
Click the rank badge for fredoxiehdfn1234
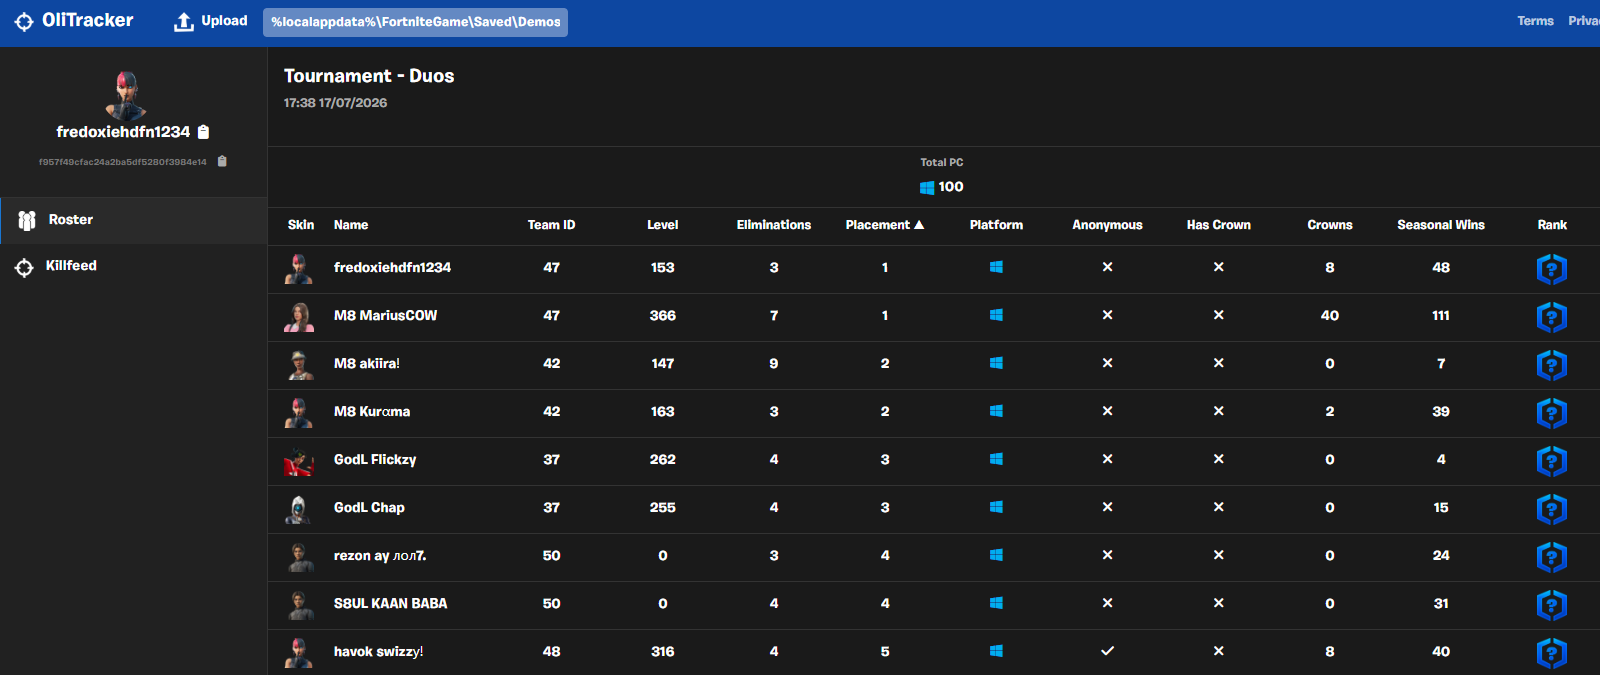[x=1552, y=269]
